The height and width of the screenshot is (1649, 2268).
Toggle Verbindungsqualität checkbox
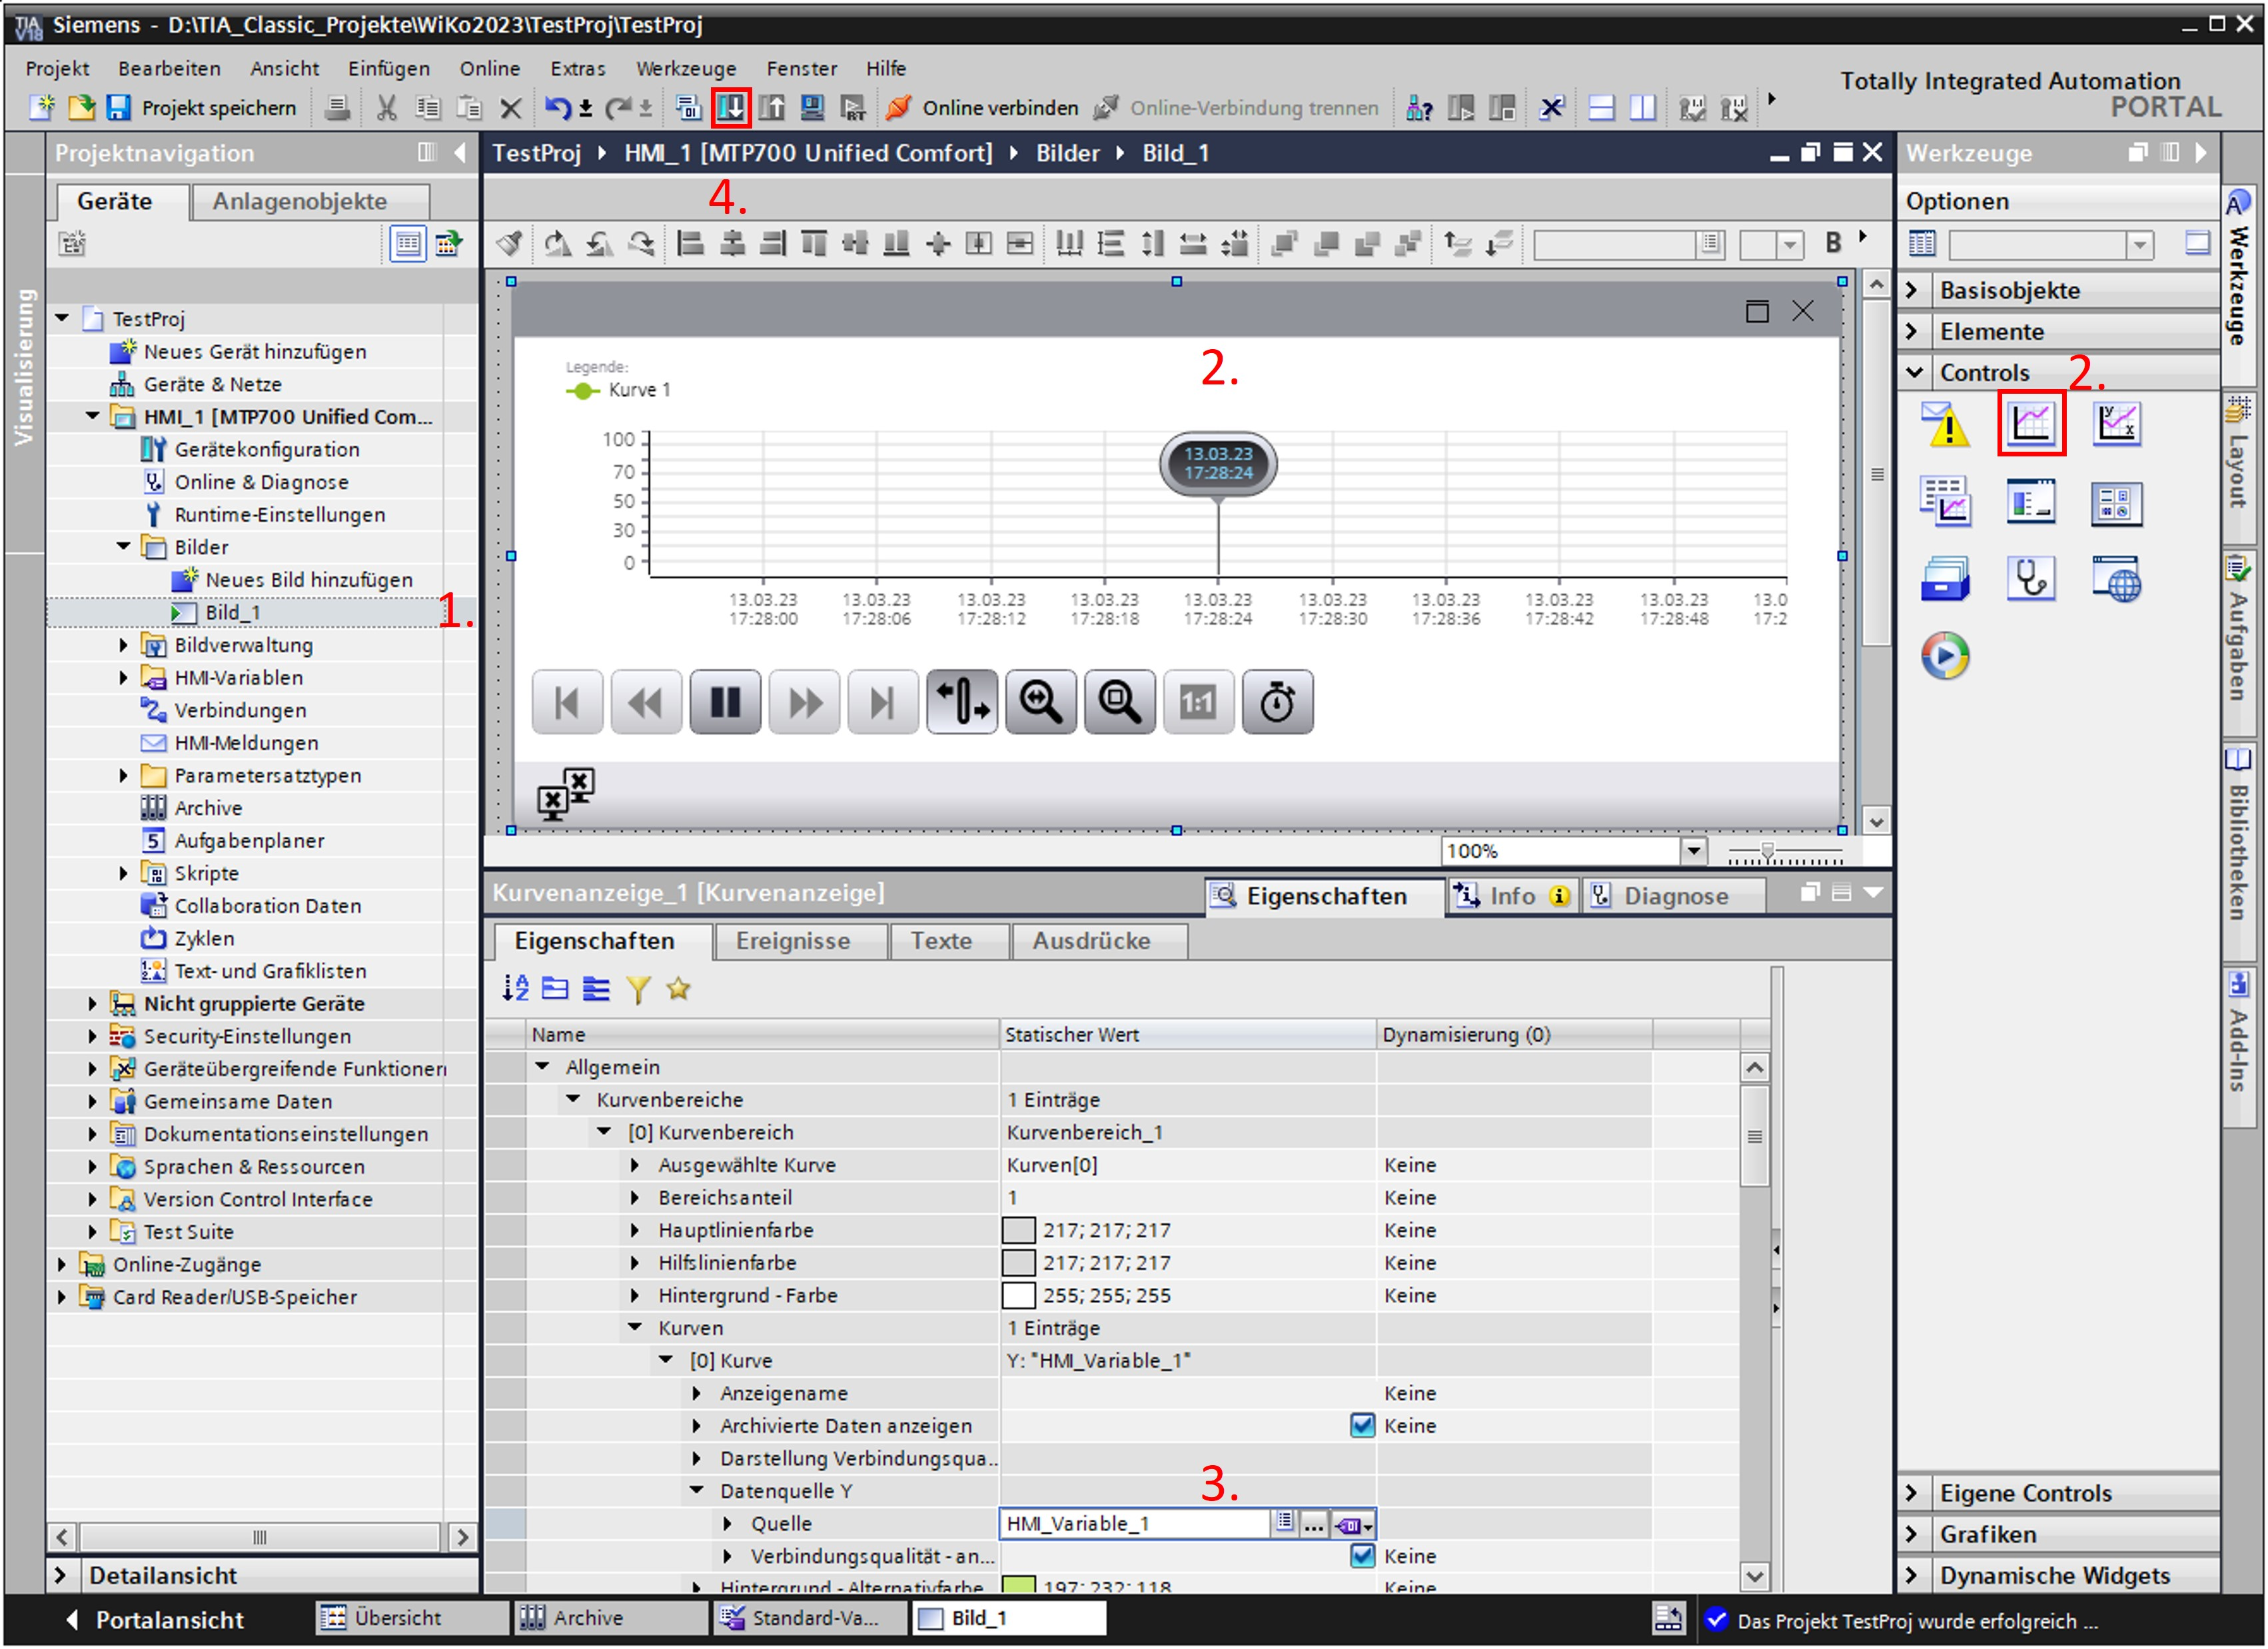coord(1362,1556)
